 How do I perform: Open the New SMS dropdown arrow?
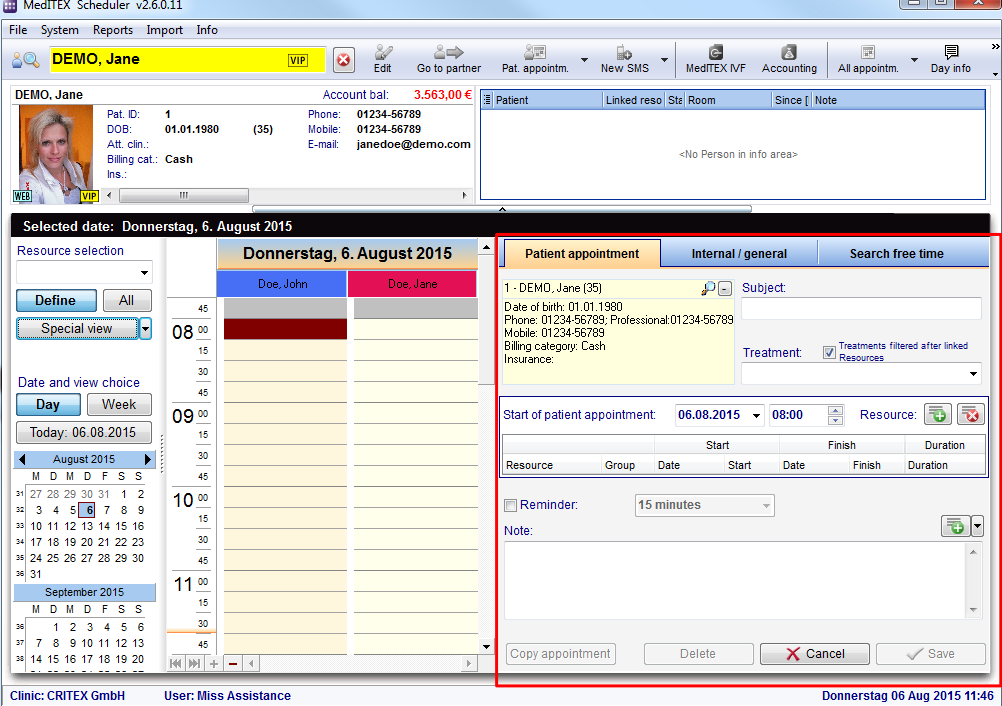[x=665, y=60]
